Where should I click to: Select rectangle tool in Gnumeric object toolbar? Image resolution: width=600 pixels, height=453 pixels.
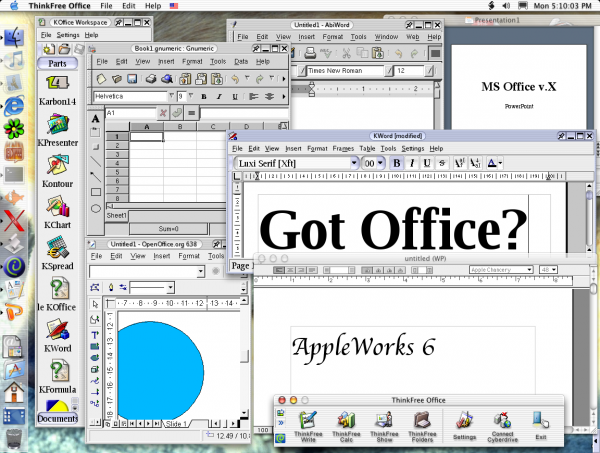(x=96, y=192)
